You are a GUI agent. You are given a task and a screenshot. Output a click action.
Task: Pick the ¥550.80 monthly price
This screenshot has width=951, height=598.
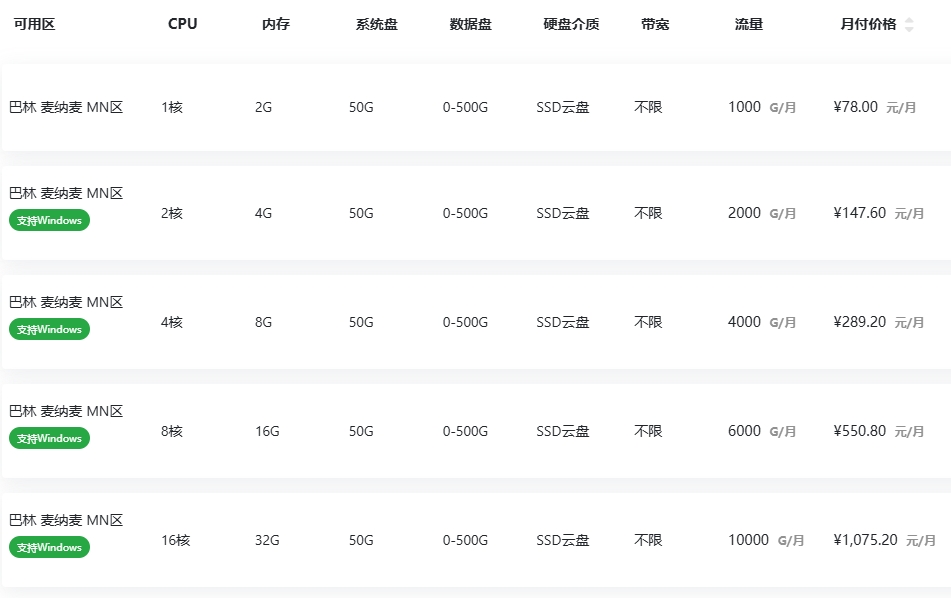pyautogui.click(x=859, y=431)
